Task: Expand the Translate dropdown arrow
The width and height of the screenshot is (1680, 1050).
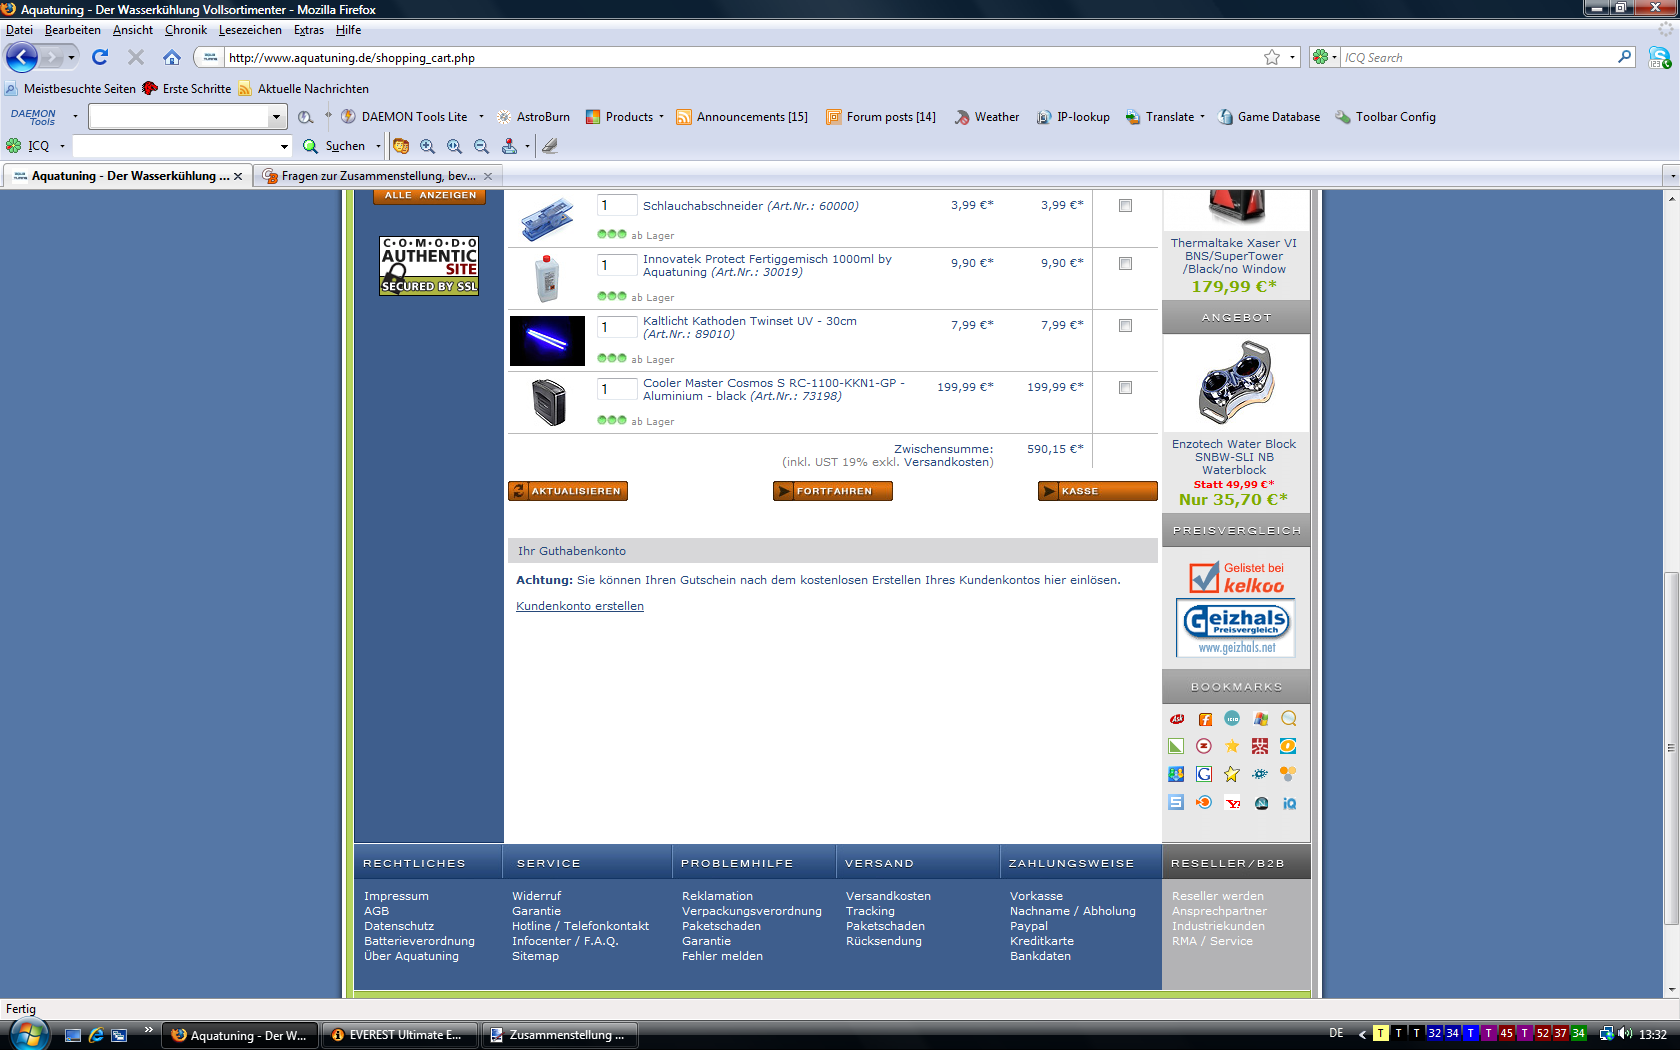Action: point(1202,117)
